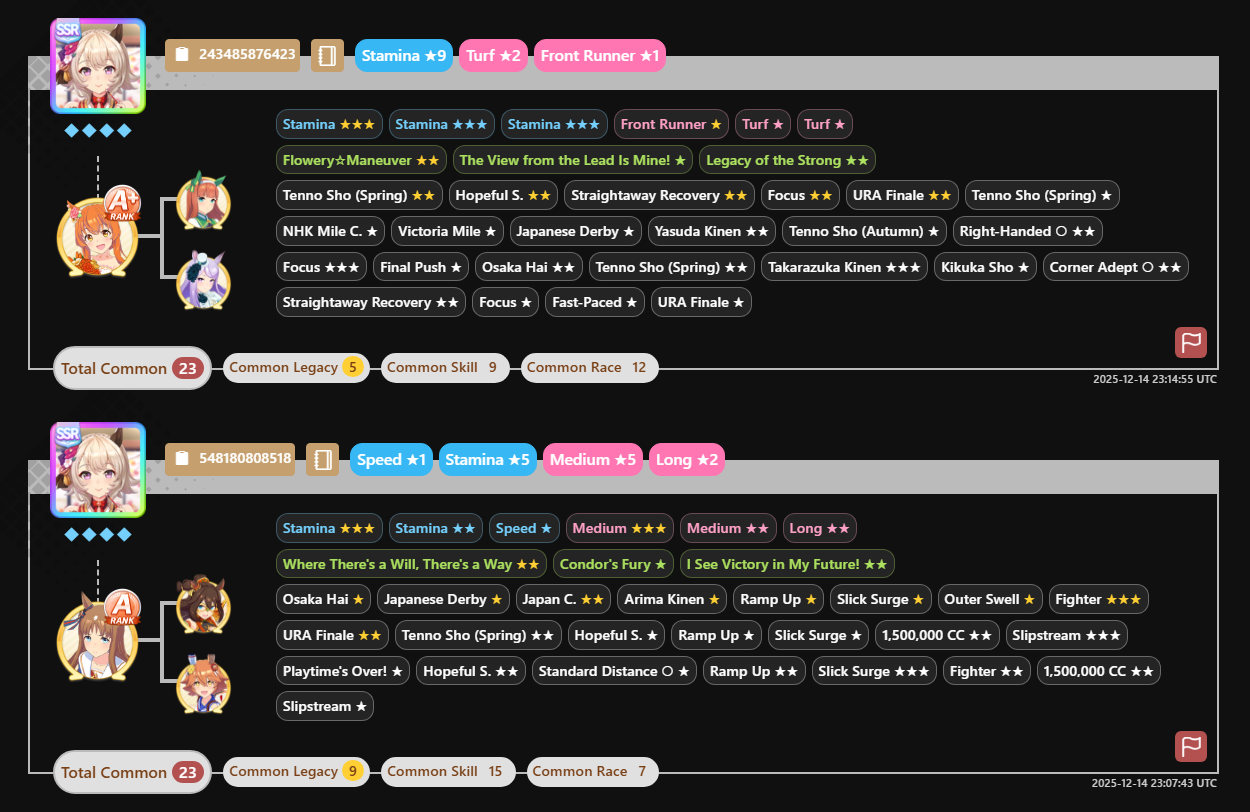The height and width of the screenshot is (812, 1250).
Task: Select the Stamina ★5 summary tag
Action: click(x=488, y=460)
